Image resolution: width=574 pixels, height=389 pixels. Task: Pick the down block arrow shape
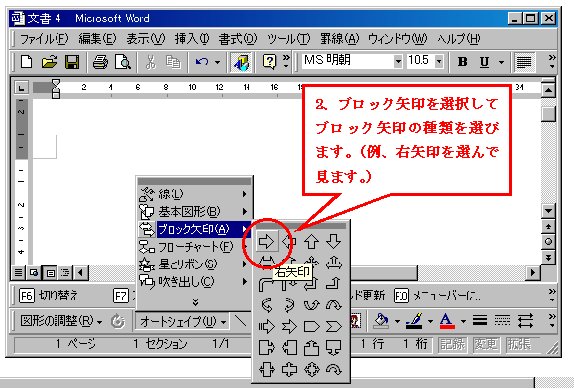click(x=333, y=242)
